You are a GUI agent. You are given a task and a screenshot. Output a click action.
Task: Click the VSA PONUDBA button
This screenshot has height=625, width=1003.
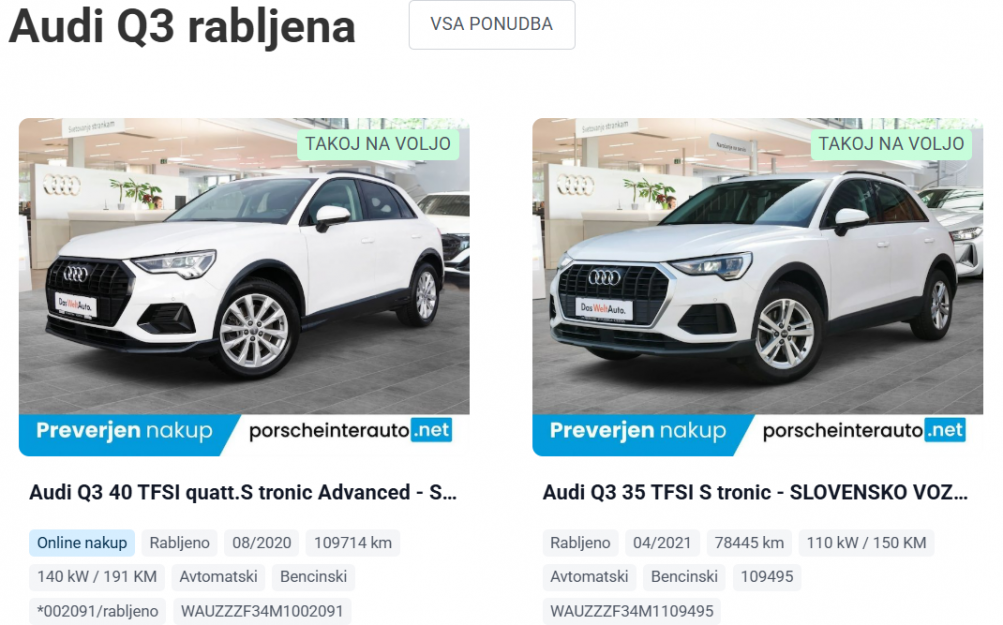pos(491,24)
